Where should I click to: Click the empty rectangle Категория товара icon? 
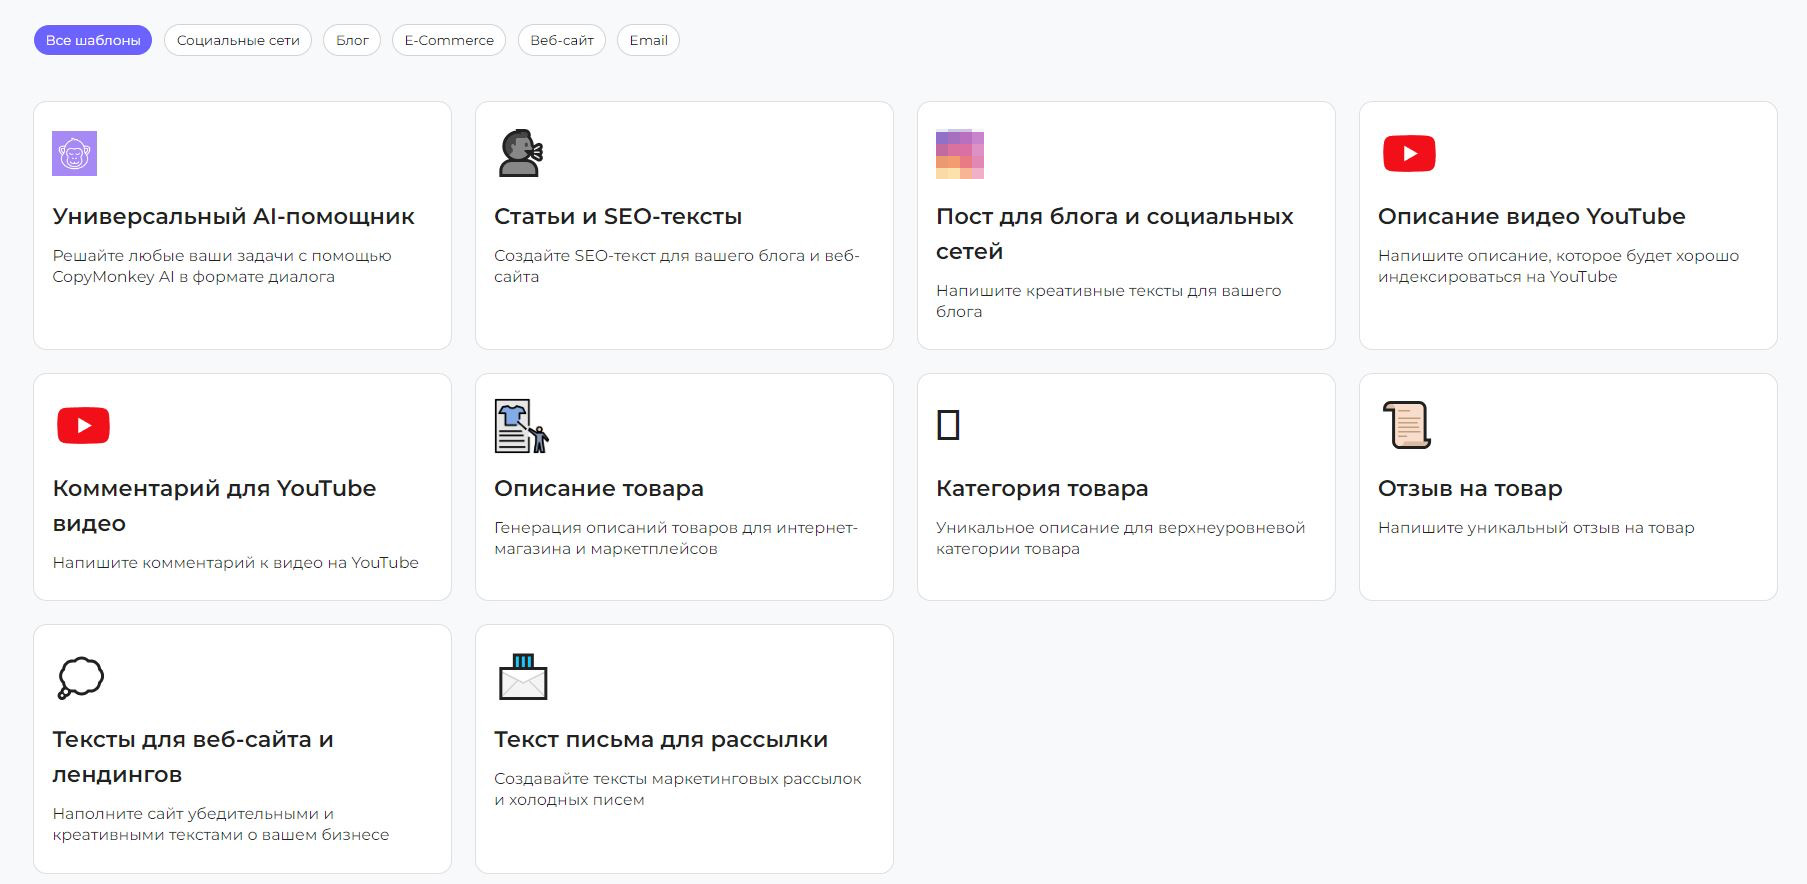point(948,425)
